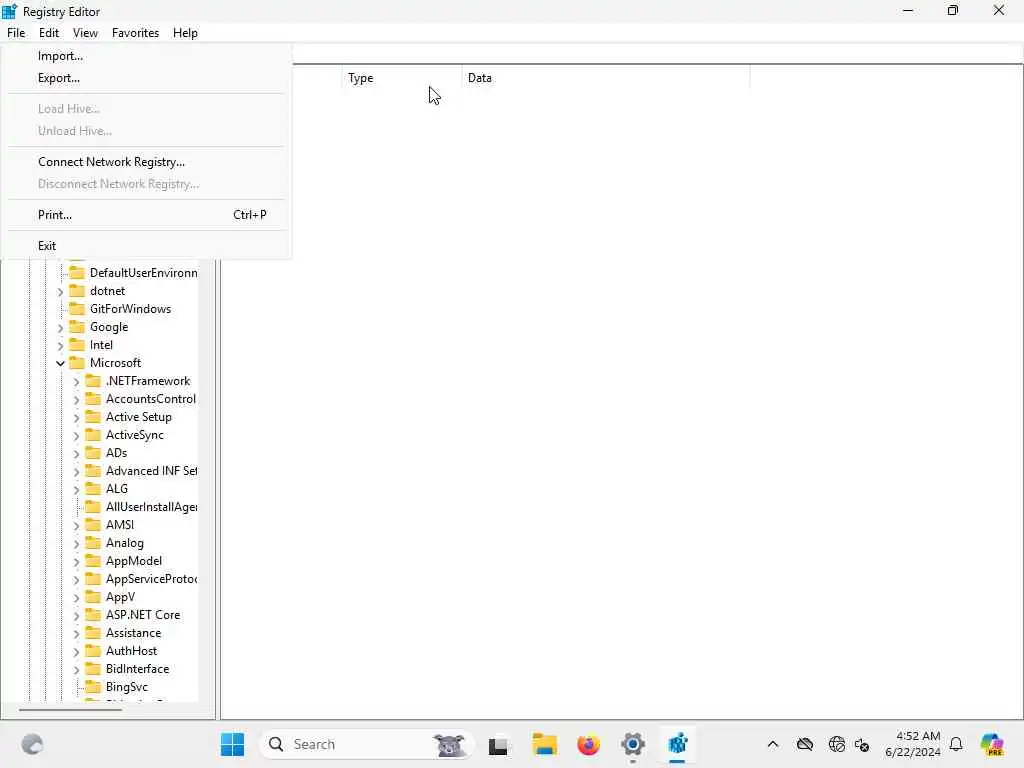Open Task View from the taskbar
This screenshot has height=768, width=1024.
tap(498, 745)
